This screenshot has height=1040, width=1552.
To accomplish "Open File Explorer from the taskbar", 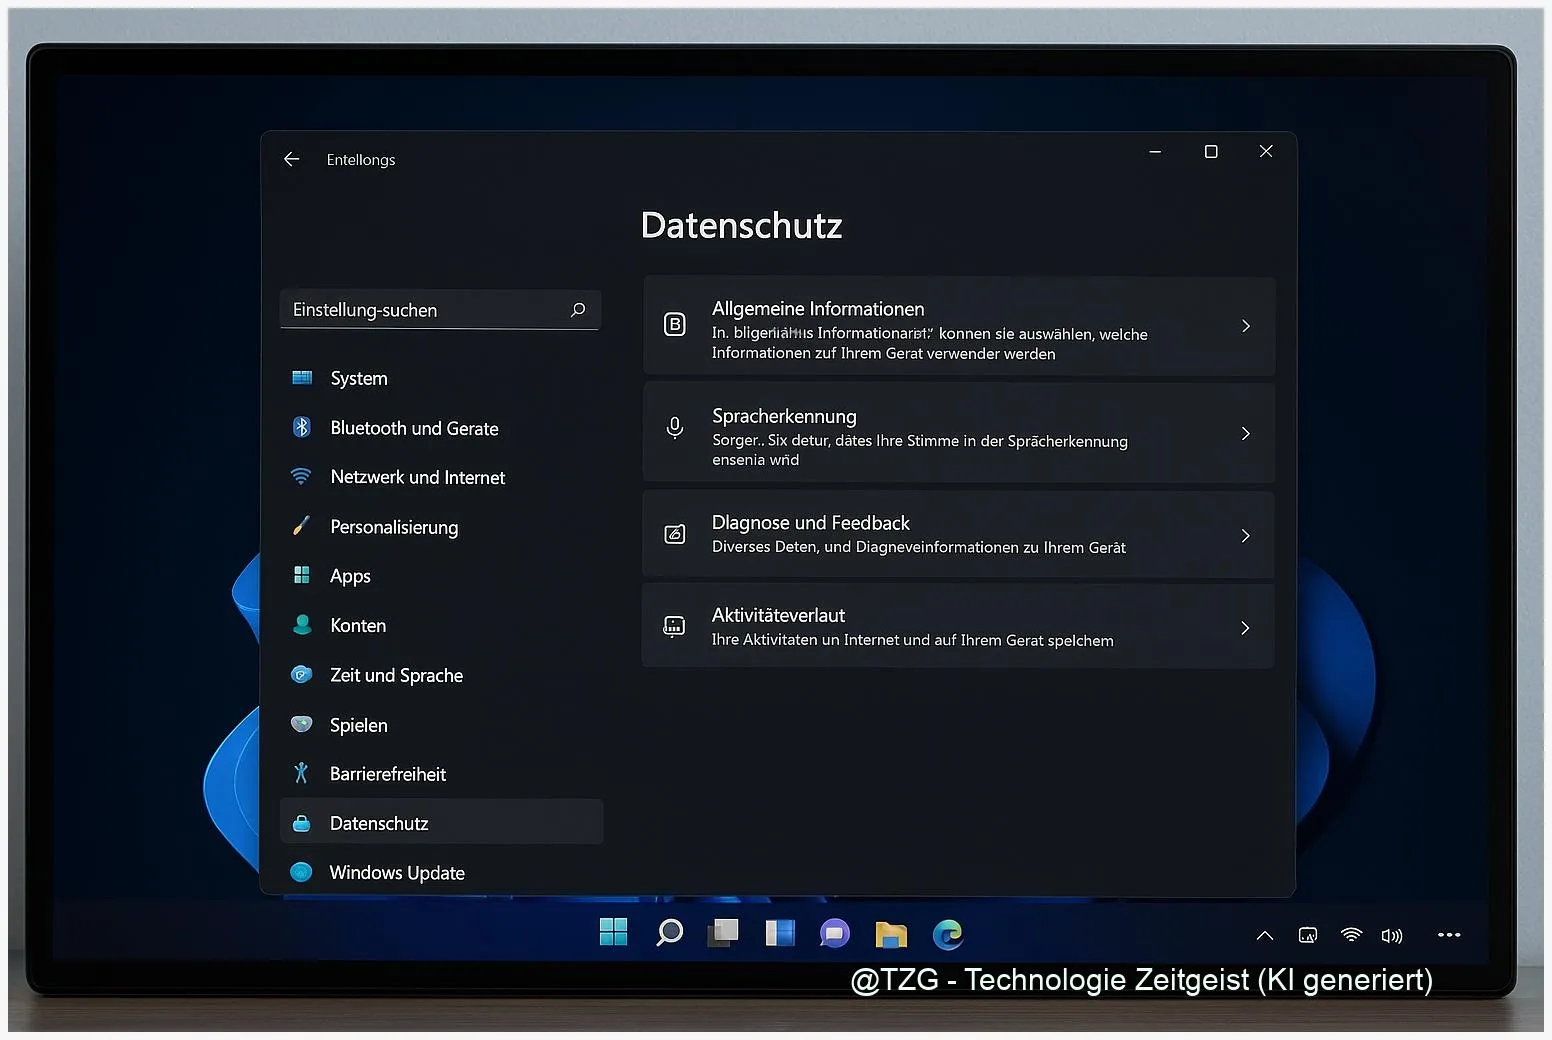I will point(890,934).
